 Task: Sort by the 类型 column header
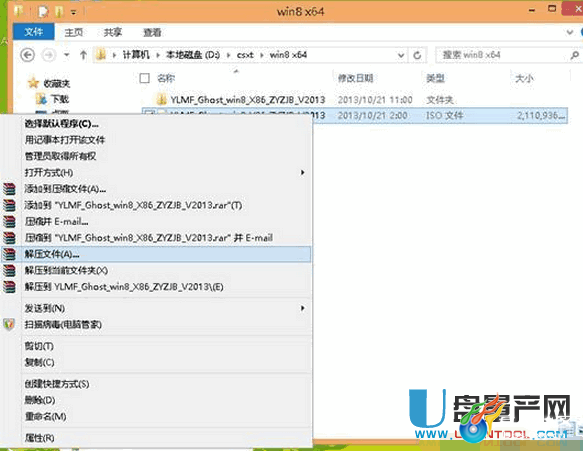click(435, 78)
